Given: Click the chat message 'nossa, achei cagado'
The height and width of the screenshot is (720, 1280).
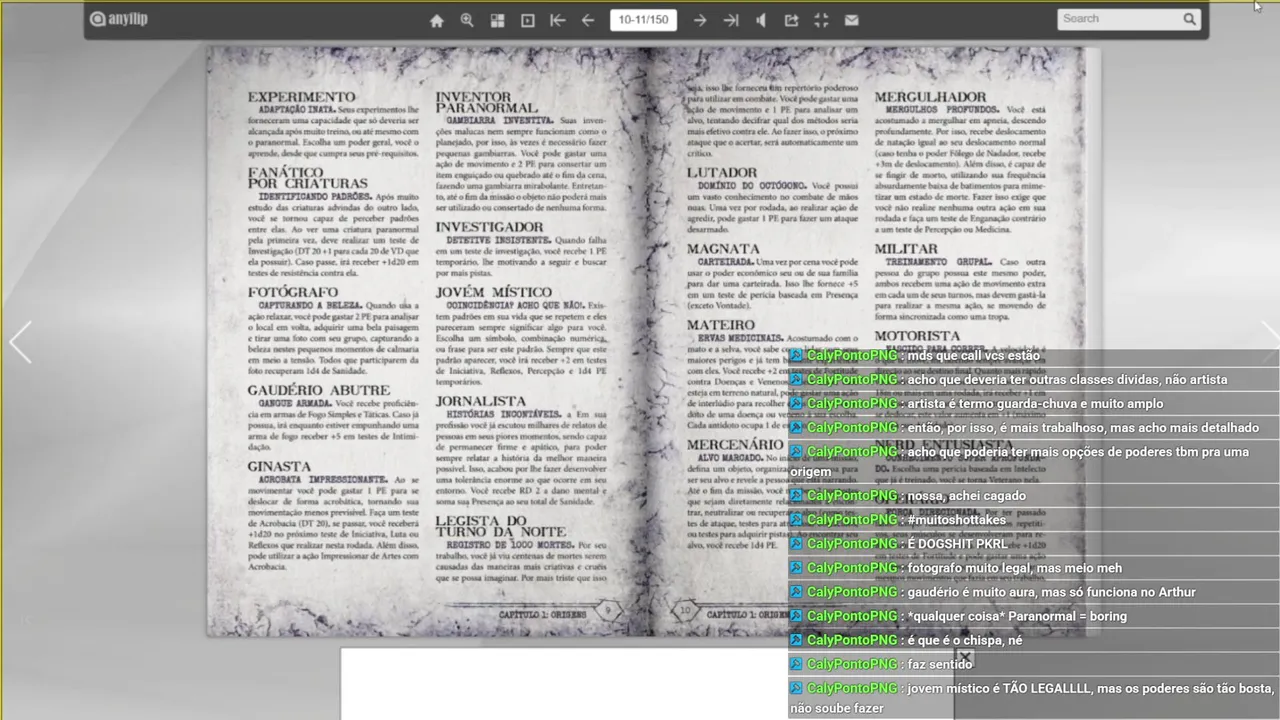Looking at the screenshot, I should point(967,496).
